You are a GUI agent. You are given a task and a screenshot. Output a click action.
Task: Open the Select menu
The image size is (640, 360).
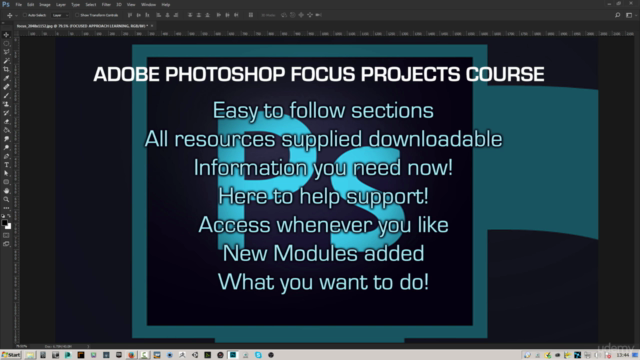(x=91, y=4)
